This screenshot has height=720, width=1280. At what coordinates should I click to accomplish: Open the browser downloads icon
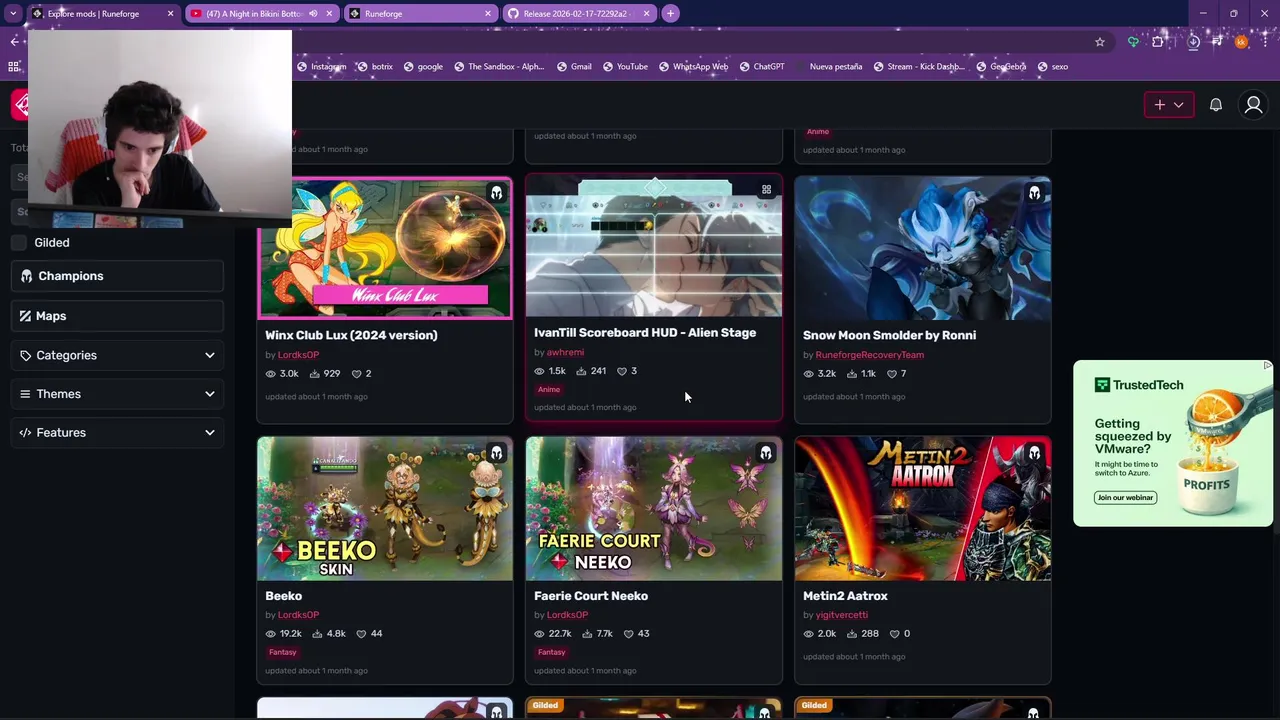pos(1193,42)
